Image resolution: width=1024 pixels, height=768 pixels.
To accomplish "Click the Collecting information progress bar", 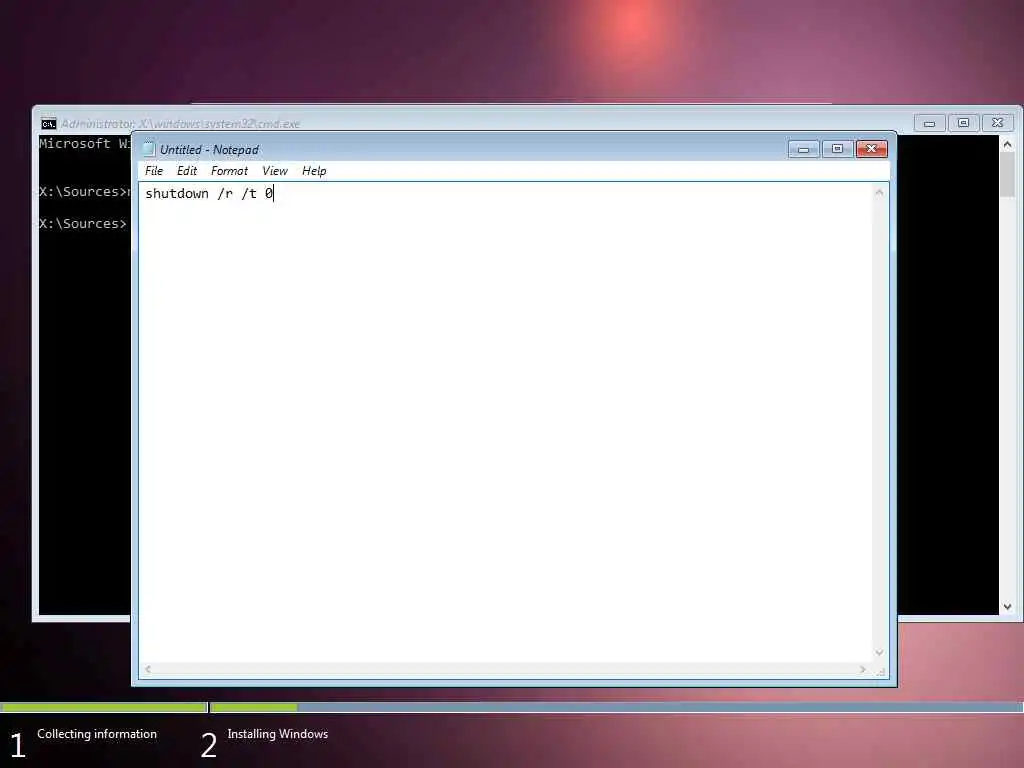I will click(103, 707).
